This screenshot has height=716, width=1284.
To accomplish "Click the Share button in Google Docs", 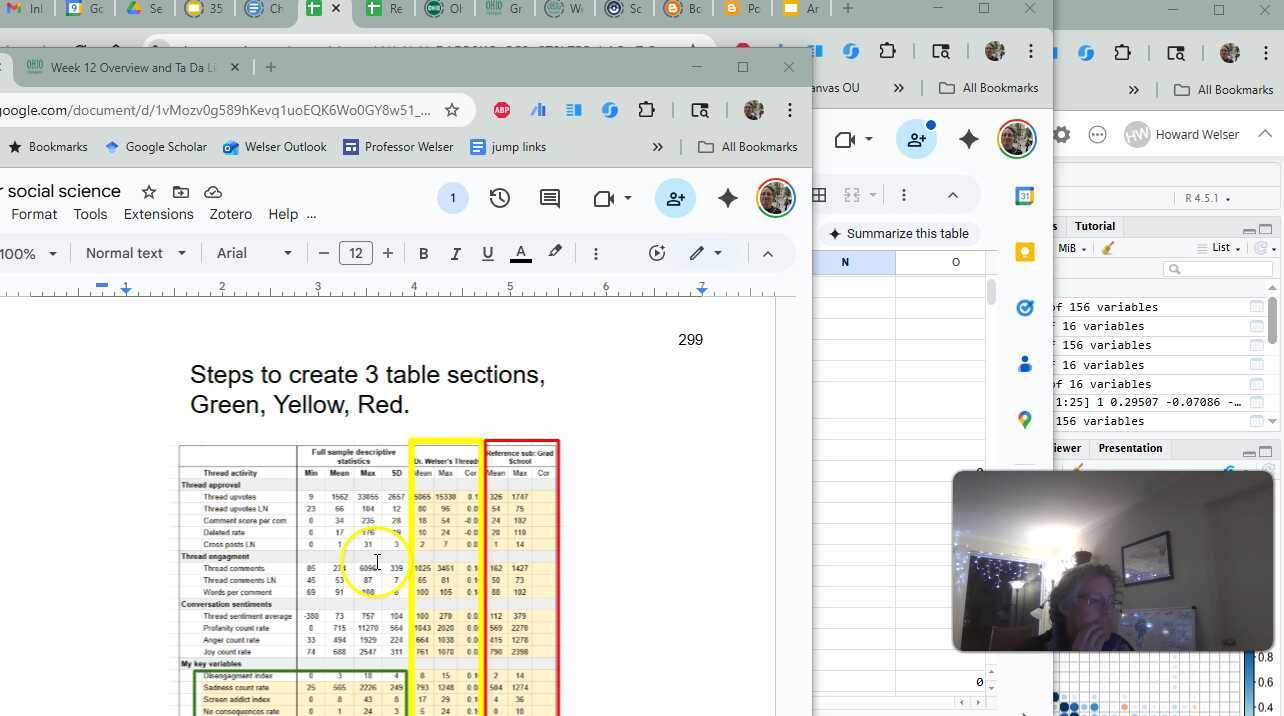I will (x=675, y=198).
